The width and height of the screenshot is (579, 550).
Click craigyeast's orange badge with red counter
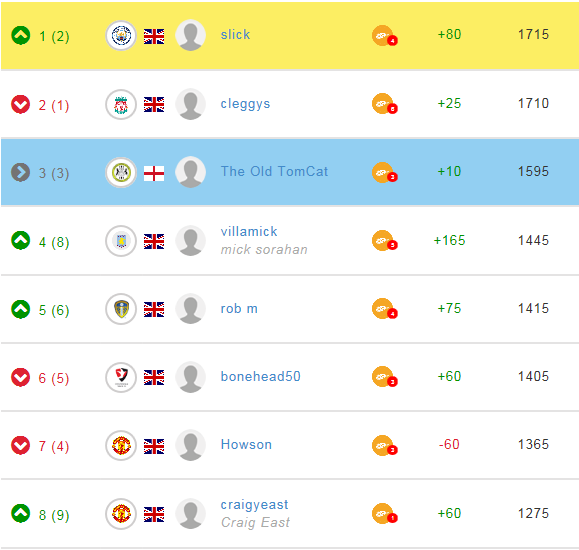point(384,513)
